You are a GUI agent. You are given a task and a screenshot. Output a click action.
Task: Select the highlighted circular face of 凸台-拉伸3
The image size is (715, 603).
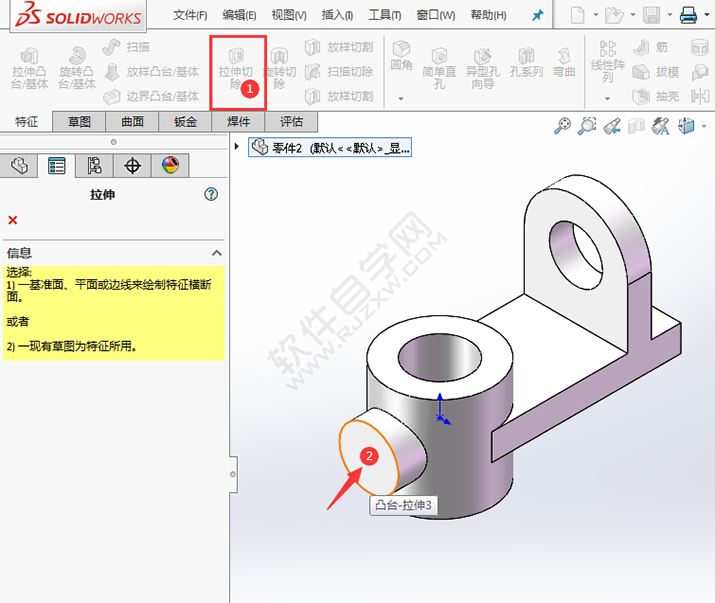click(x=368, y=457)
